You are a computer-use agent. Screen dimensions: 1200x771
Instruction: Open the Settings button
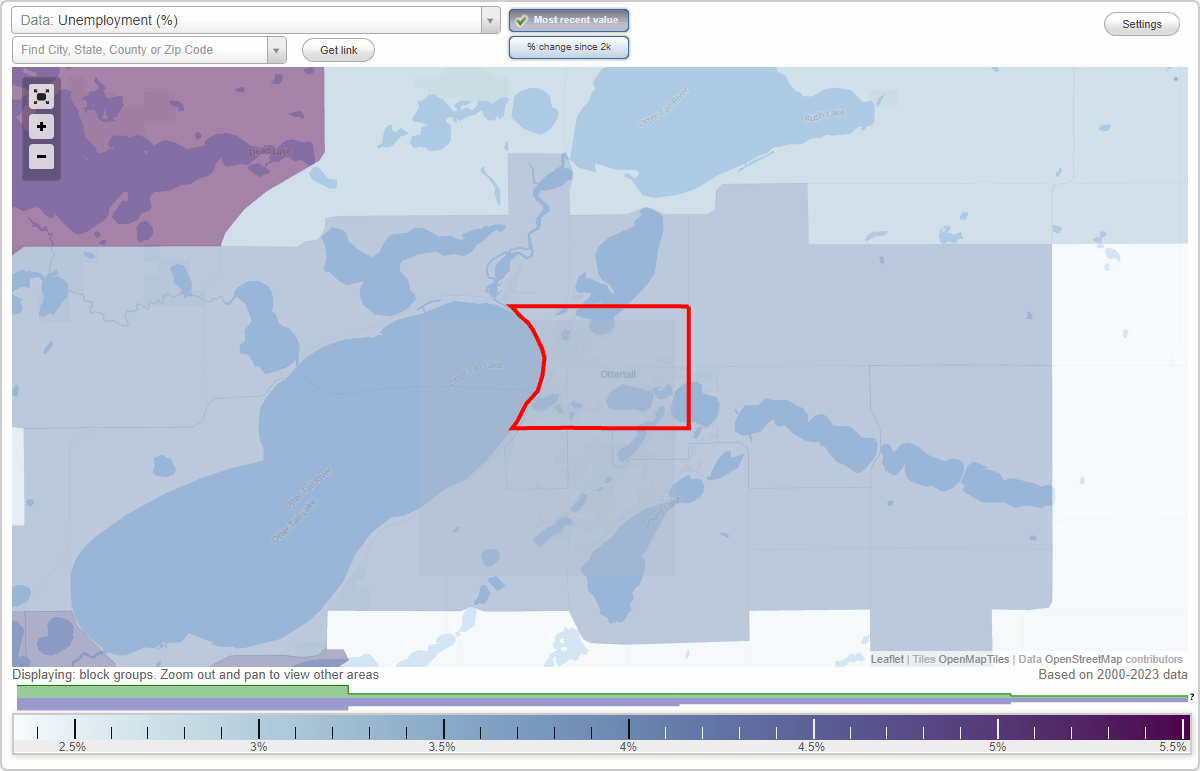pos(1142,24)
